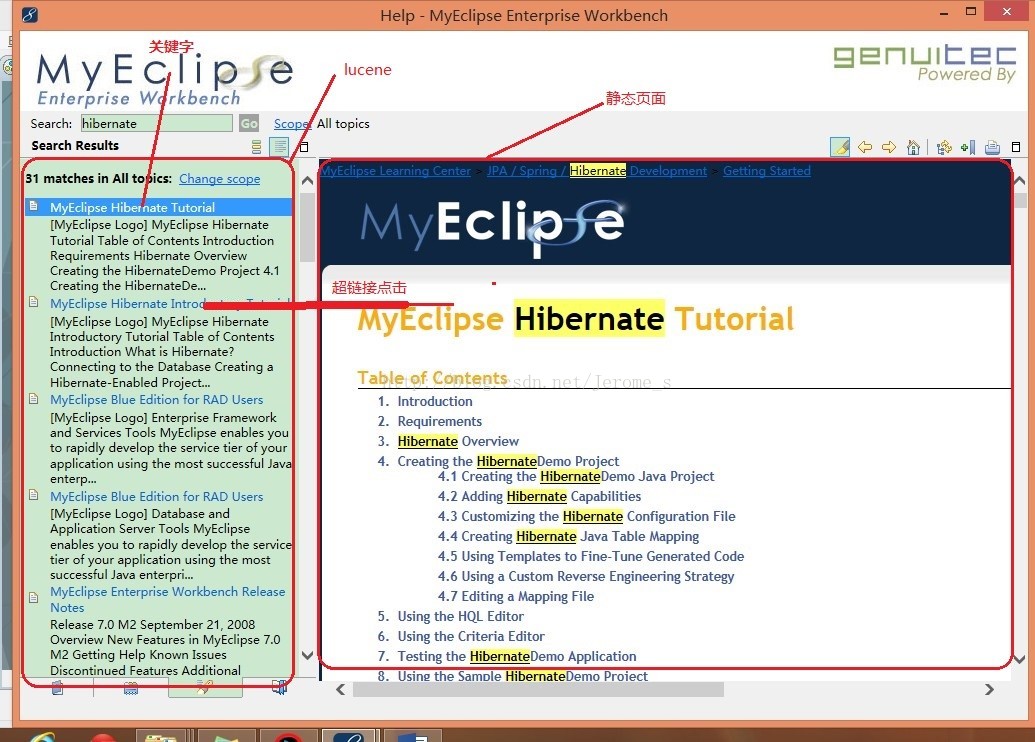Open the Requirements contents entry

pyautogui.click(x=440, y=421)
